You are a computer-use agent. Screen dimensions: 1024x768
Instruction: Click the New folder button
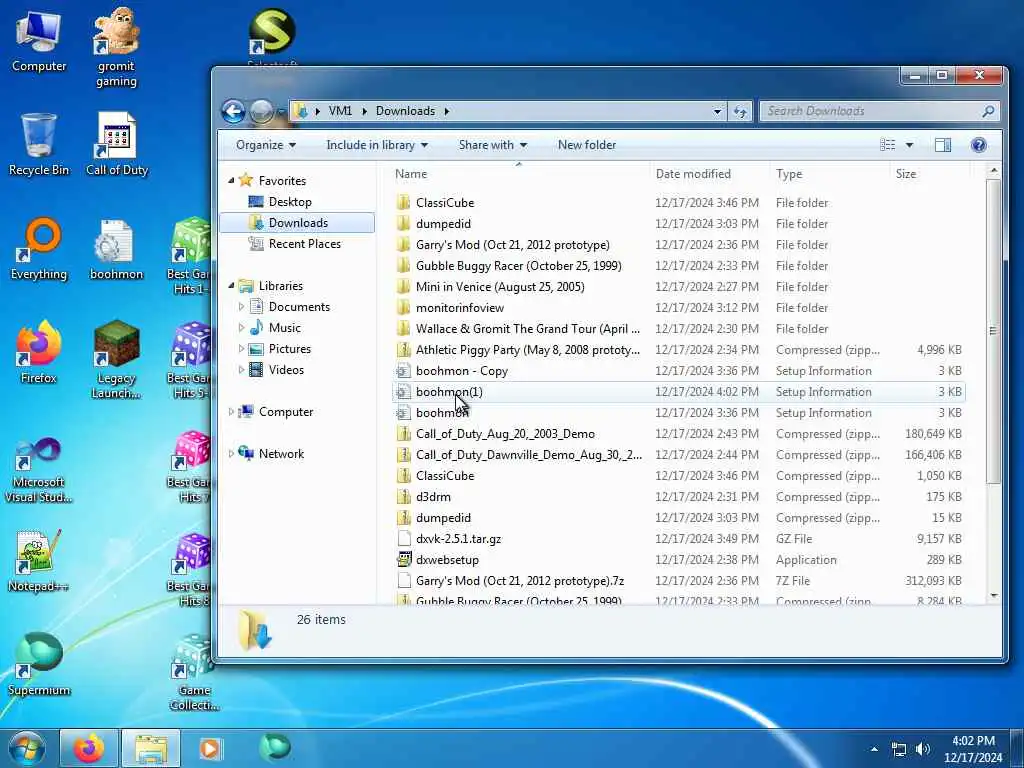coord(586,145)
